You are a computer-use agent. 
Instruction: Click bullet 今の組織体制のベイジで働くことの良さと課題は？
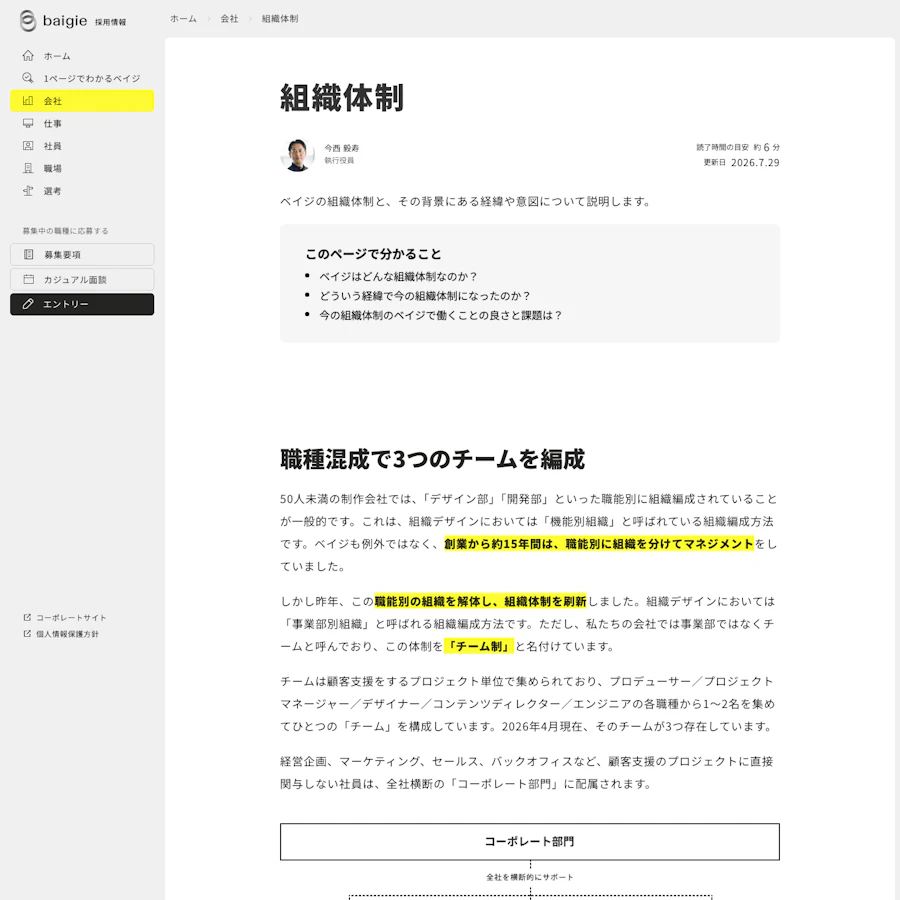[x=441, y=315]
